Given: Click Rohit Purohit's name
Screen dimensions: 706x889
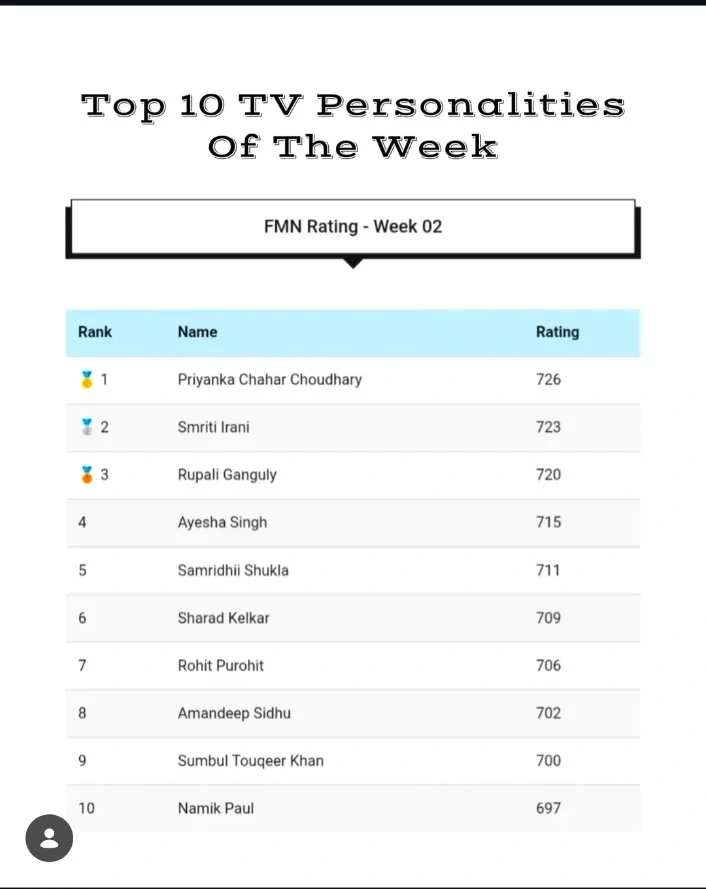Looking at the screenshot, I should click(221, 665).
